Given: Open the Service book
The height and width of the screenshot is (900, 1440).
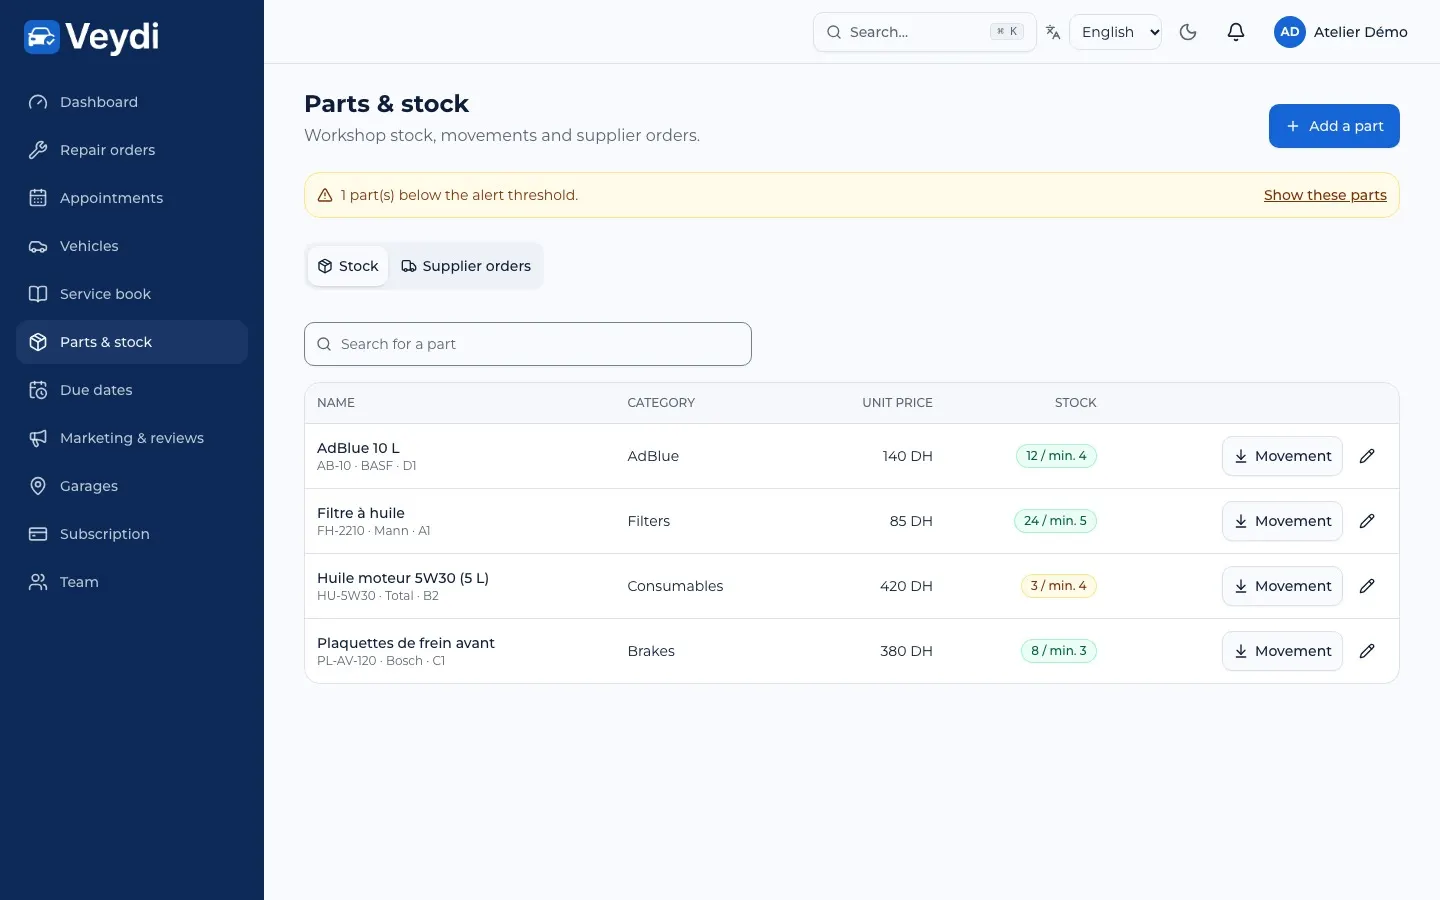Looking at the screenshot, I should click(132, 294).
